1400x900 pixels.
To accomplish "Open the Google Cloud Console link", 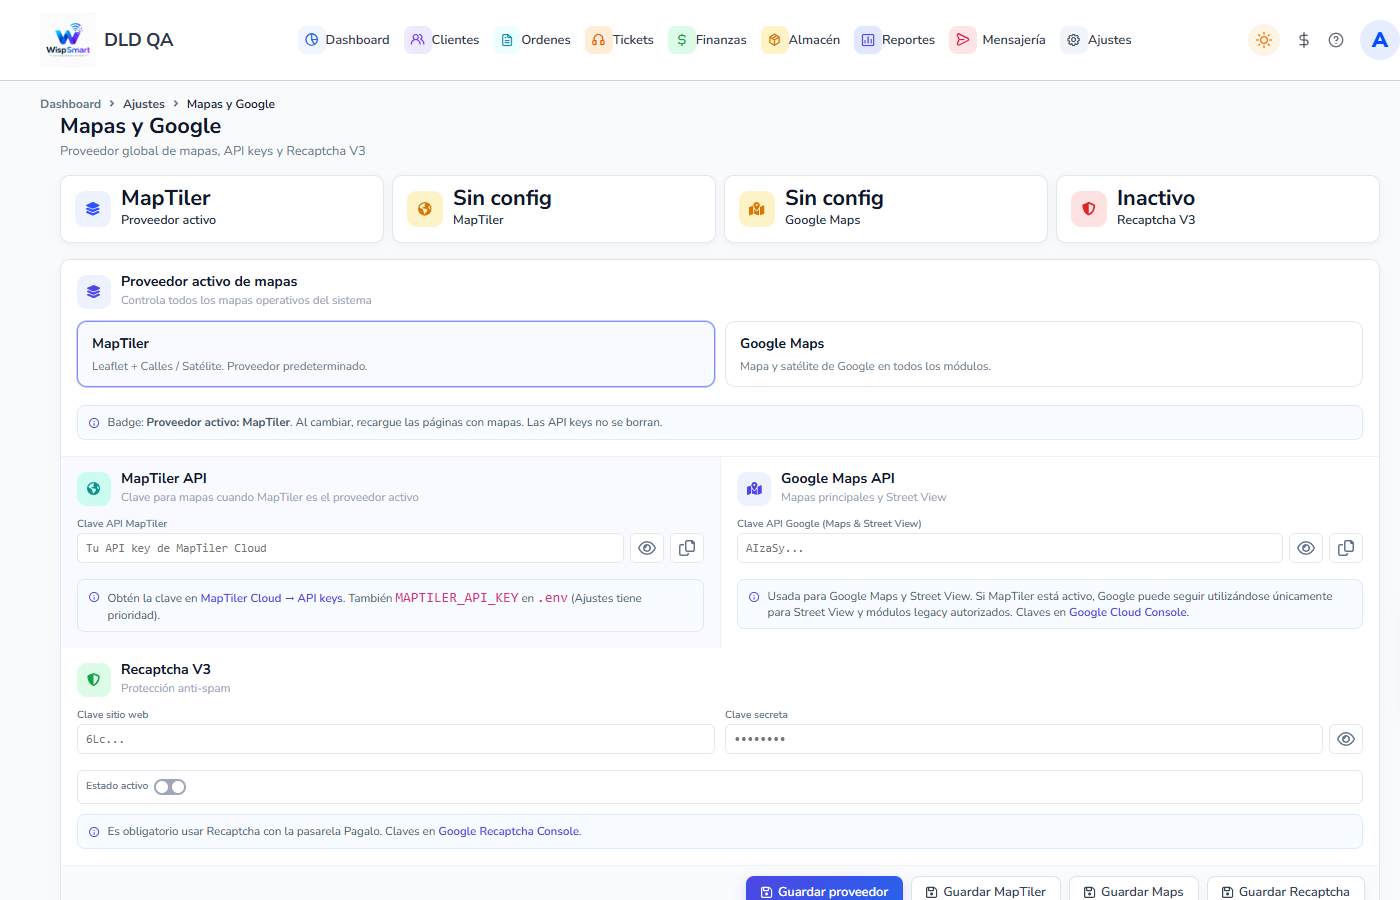I will click(1127, 612).
